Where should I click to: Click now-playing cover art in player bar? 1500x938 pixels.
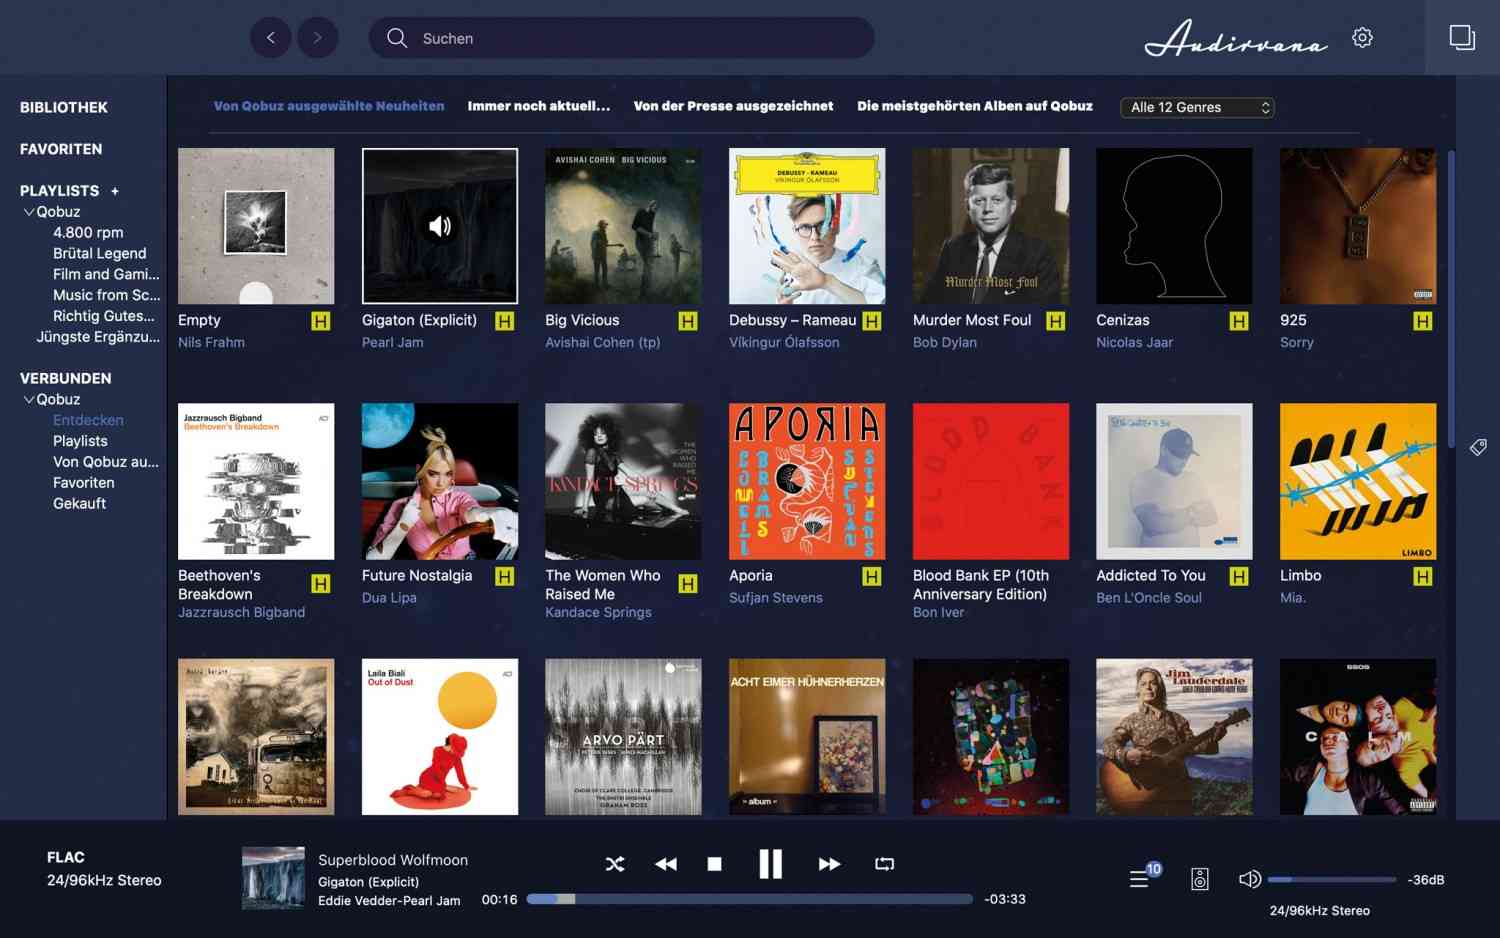(x=273, y=878)
